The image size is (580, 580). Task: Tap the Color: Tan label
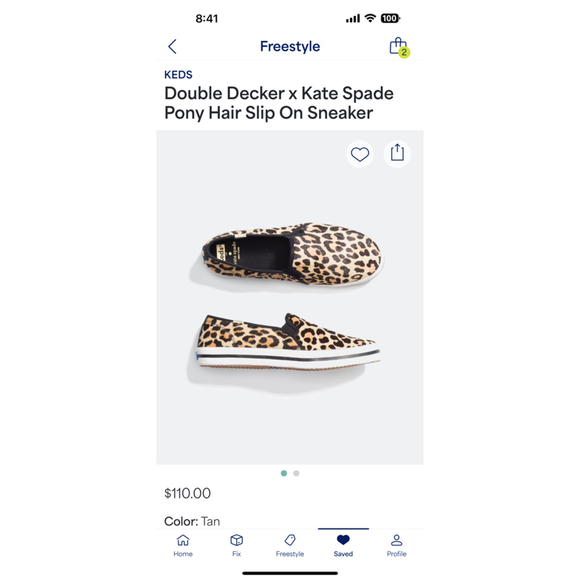192,521
